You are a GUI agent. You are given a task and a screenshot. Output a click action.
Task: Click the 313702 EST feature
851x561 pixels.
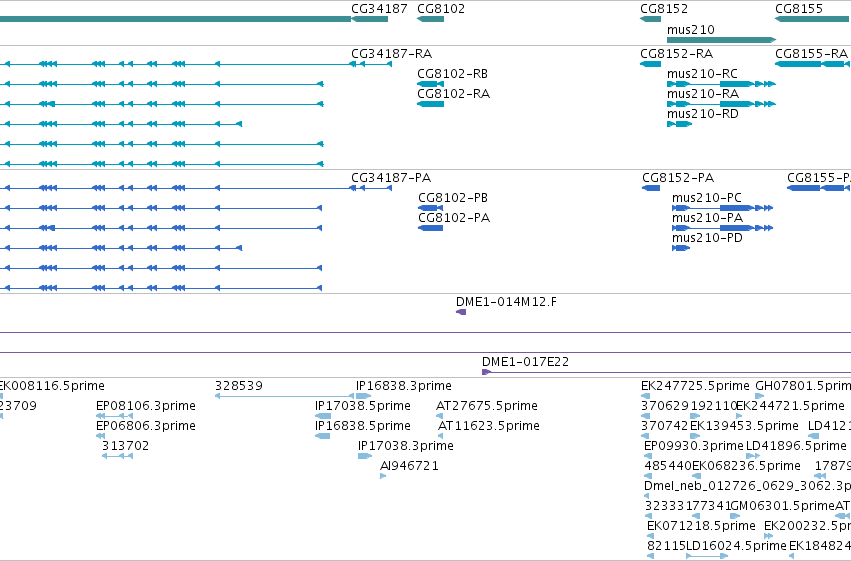118,456
